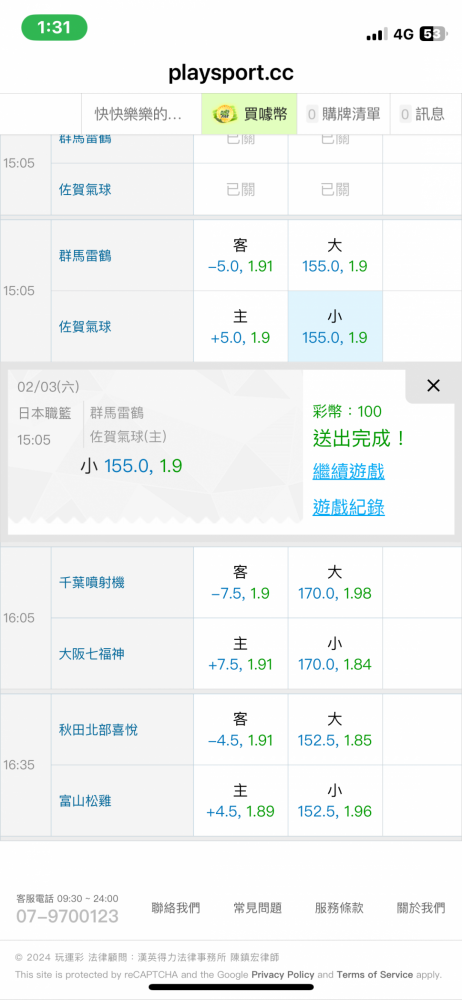Screen dimensions: 462x1000
Task: Select 千葉噴射機 away spread -7.5, 1.9
Action: tap(241, 582)
